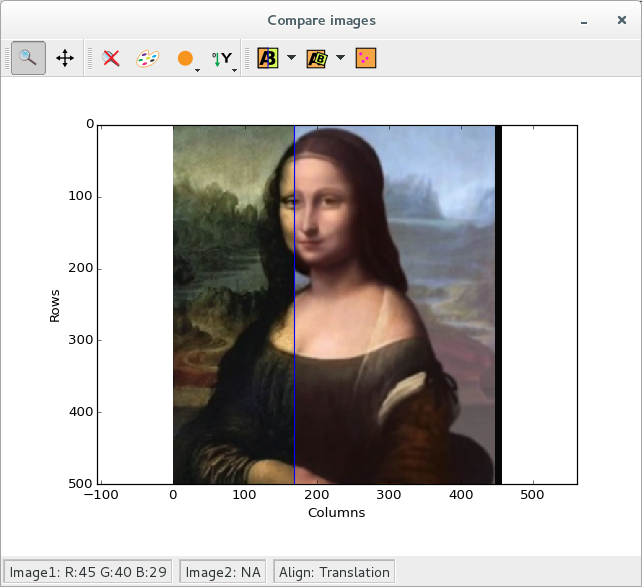The image size is (642, 587).
Task: Click the Image2: NA status label
Action: click(x=223, y=572)
